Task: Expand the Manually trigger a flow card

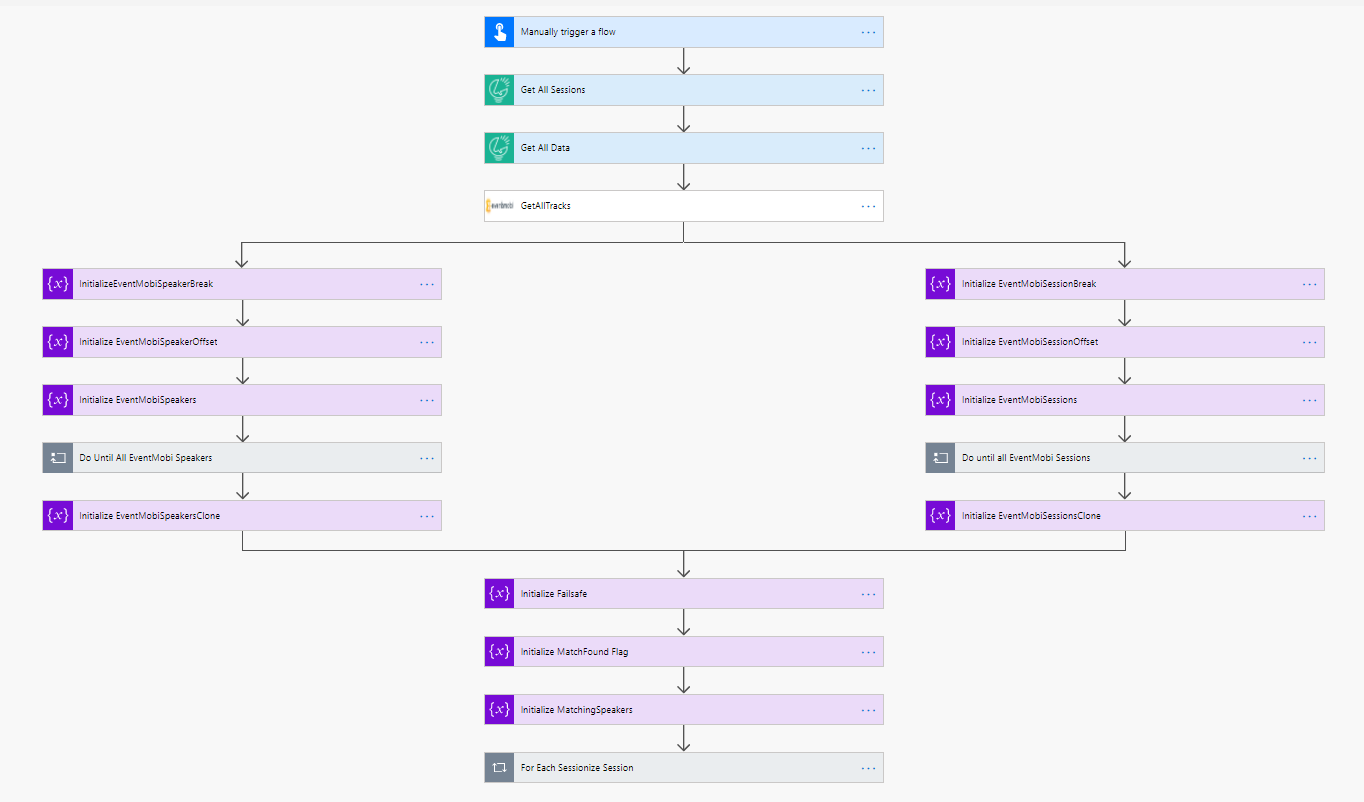Action: pos(684,32)
